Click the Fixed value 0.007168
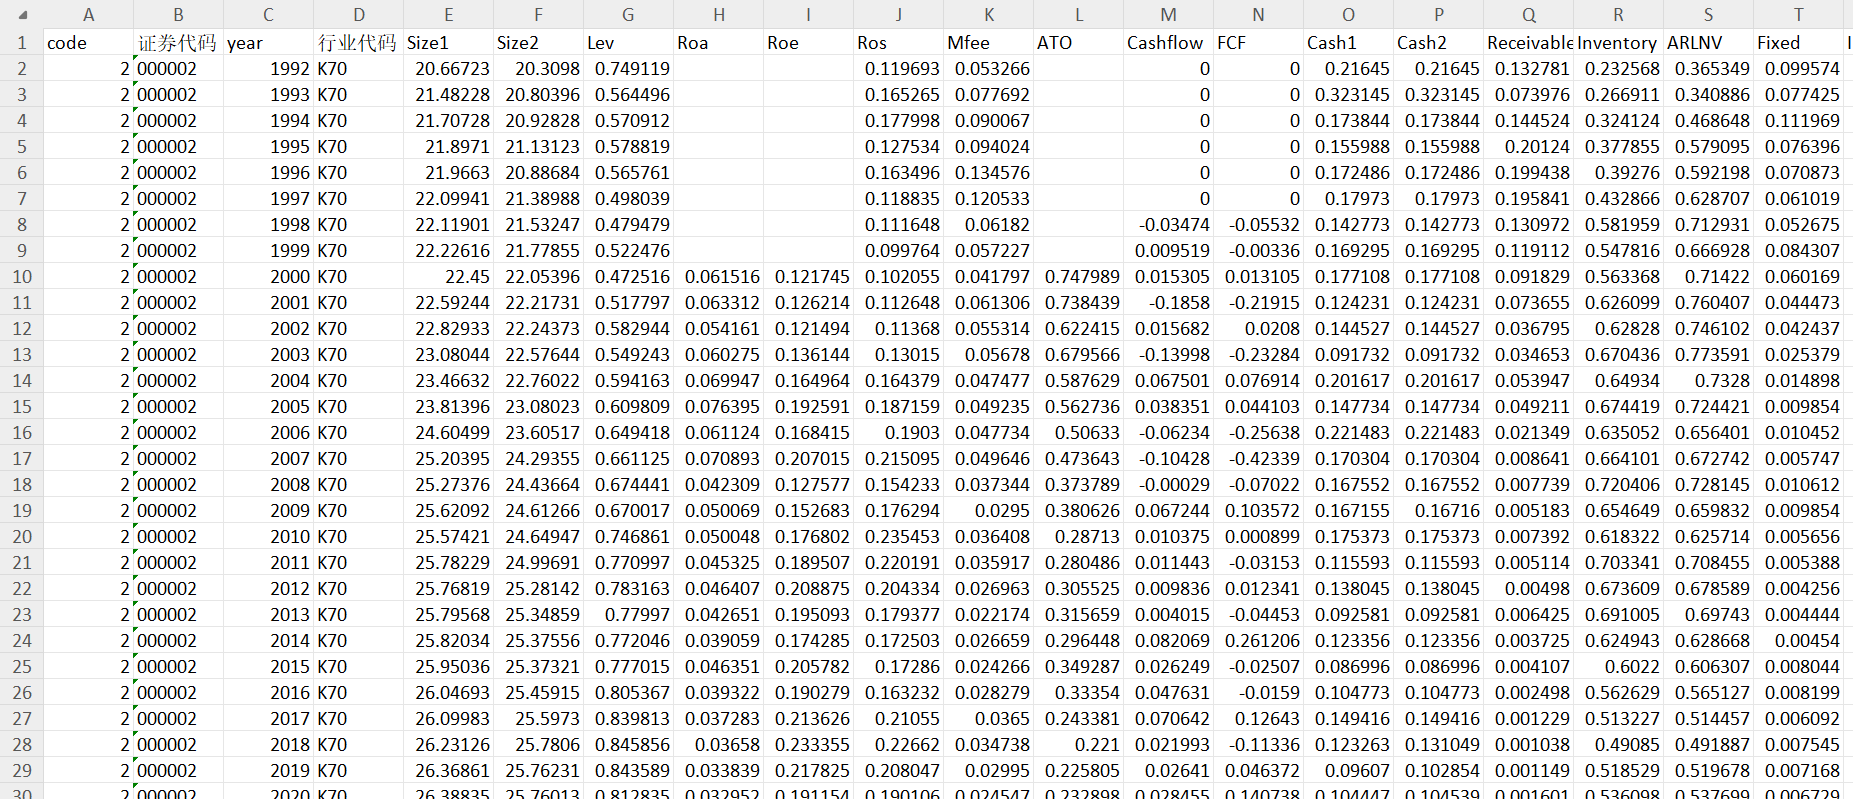 (x=1799, y=771)
